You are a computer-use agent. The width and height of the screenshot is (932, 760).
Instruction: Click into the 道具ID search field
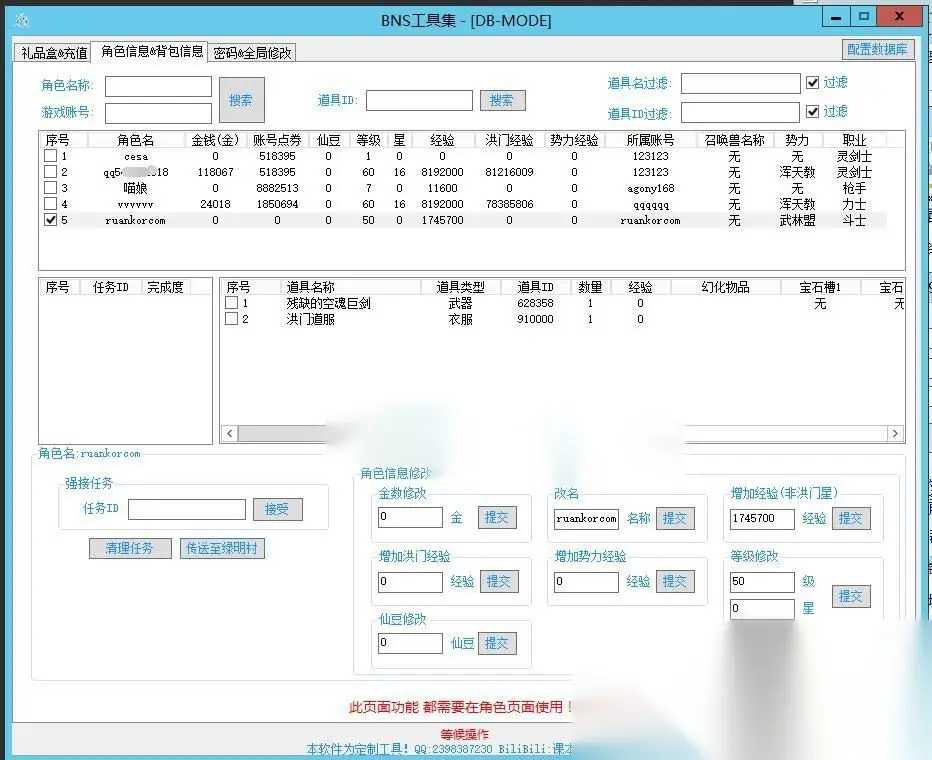pos(419,100)
